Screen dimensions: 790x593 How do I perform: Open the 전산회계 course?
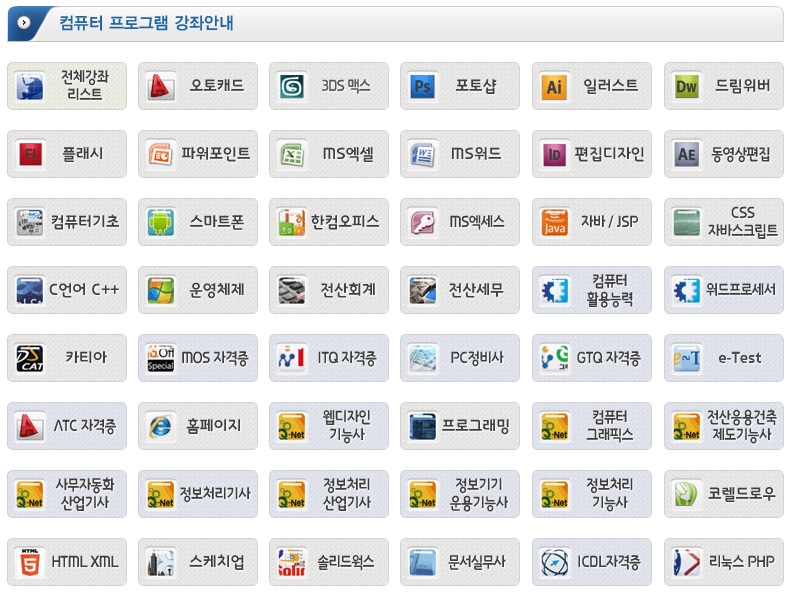click(329, 290)
